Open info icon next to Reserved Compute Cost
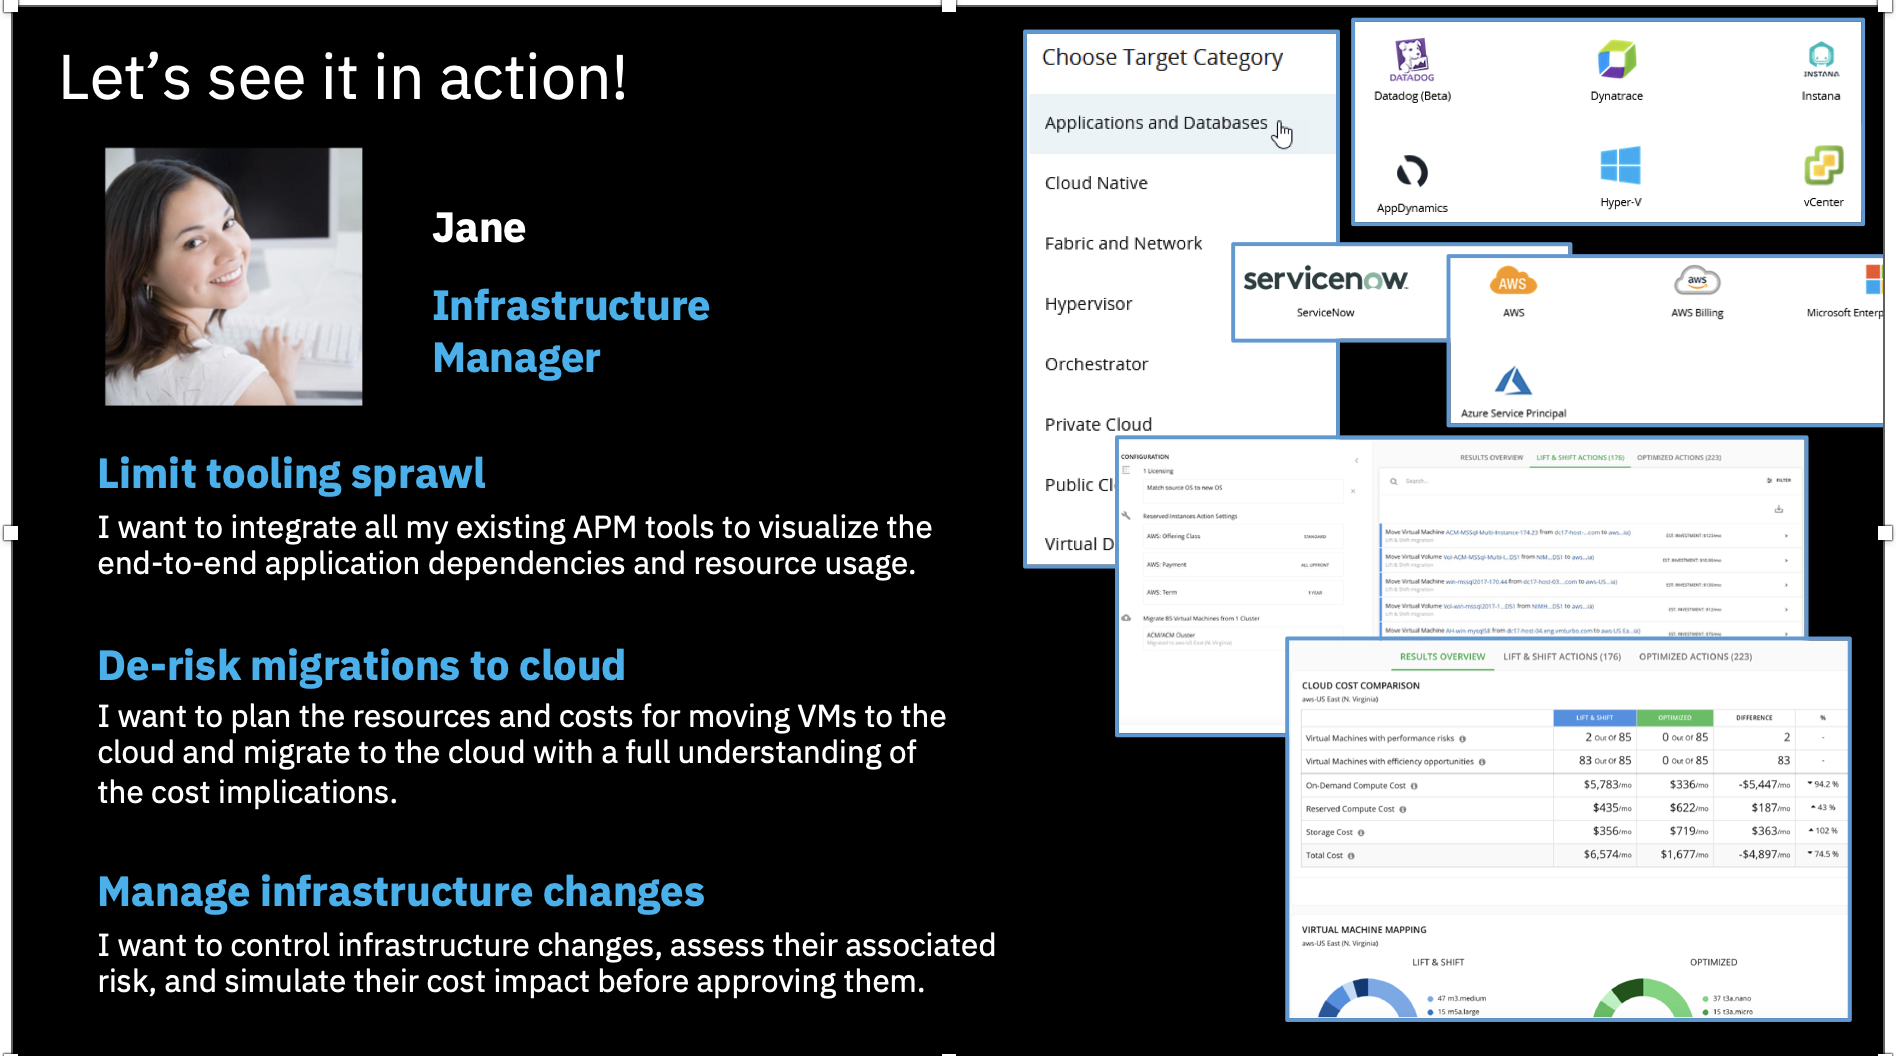 1403,809
